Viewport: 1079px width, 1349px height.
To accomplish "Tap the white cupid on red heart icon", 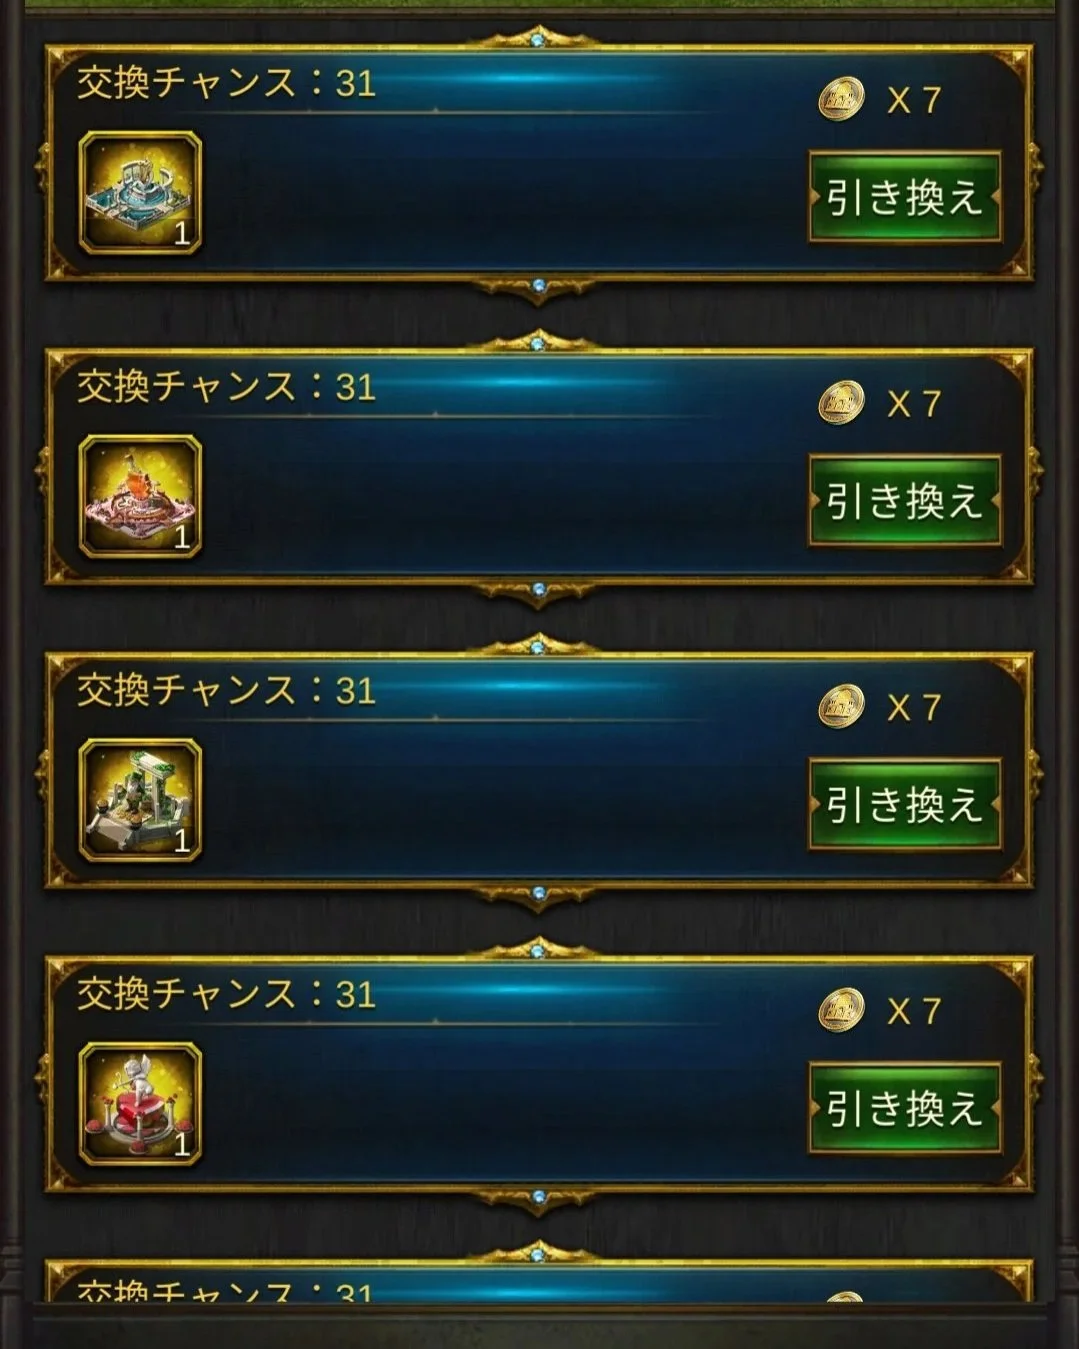I will pos(140,1105).
